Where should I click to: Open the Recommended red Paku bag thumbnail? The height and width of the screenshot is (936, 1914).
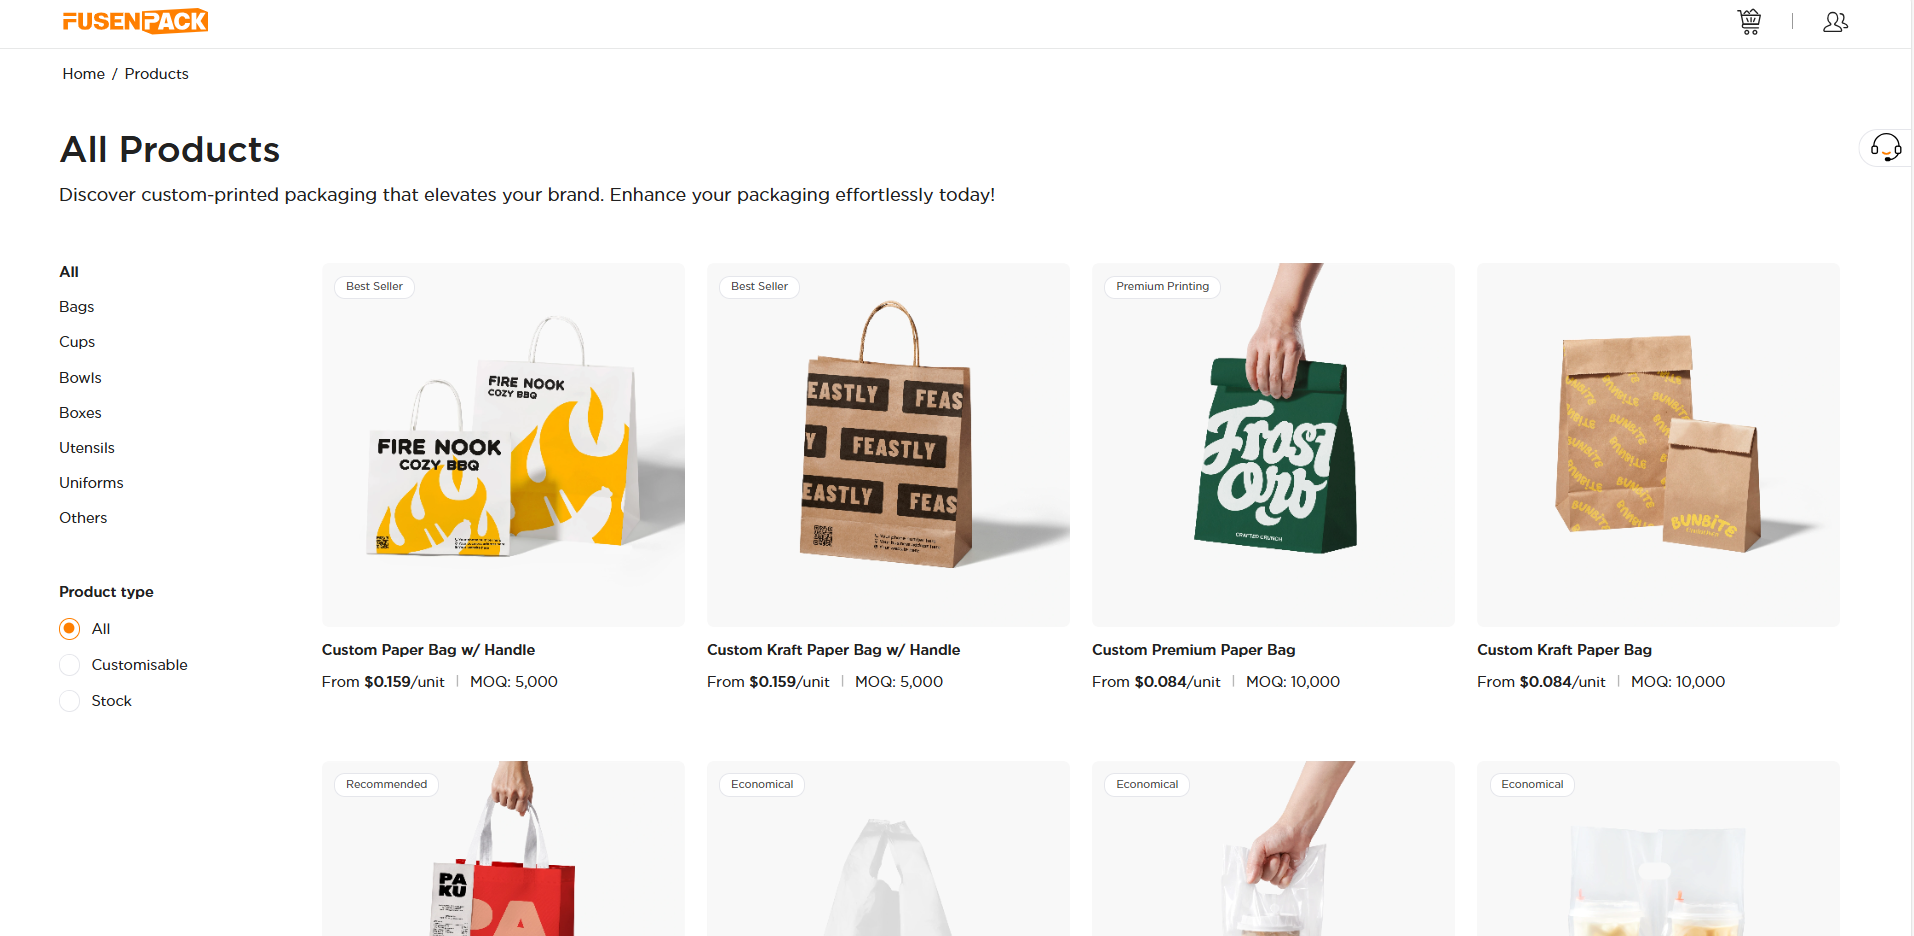(x=503, y=849)
